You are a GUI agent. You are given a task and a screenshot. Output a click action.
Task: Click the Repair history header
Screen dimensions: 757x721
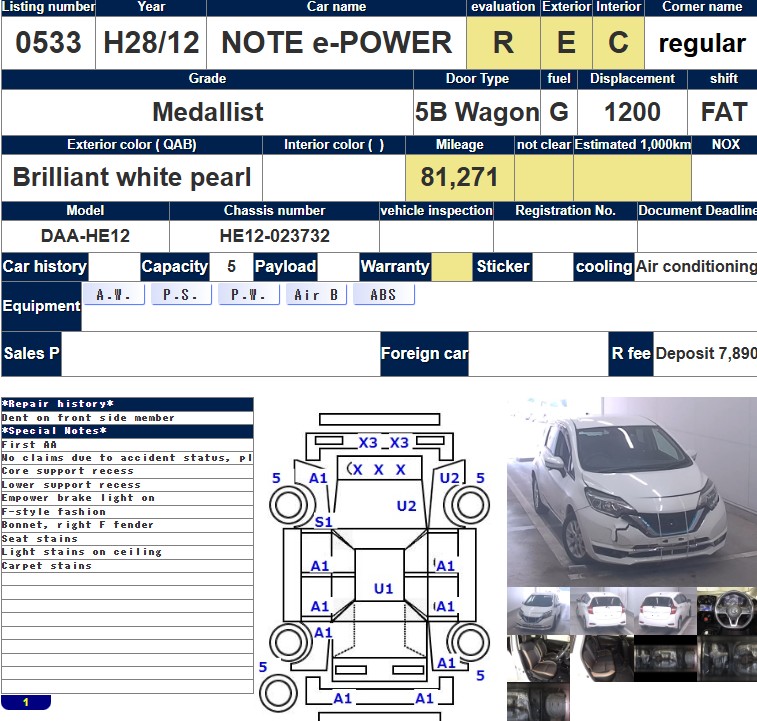click(x=127, y=404)
